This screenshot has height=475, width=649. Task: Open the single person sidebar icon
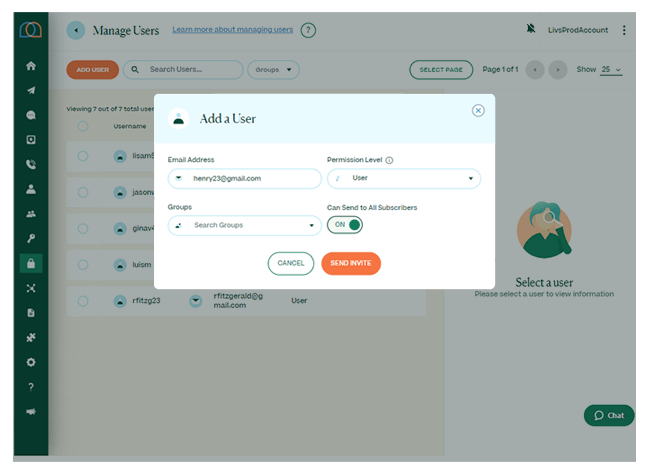coord(31,189)
